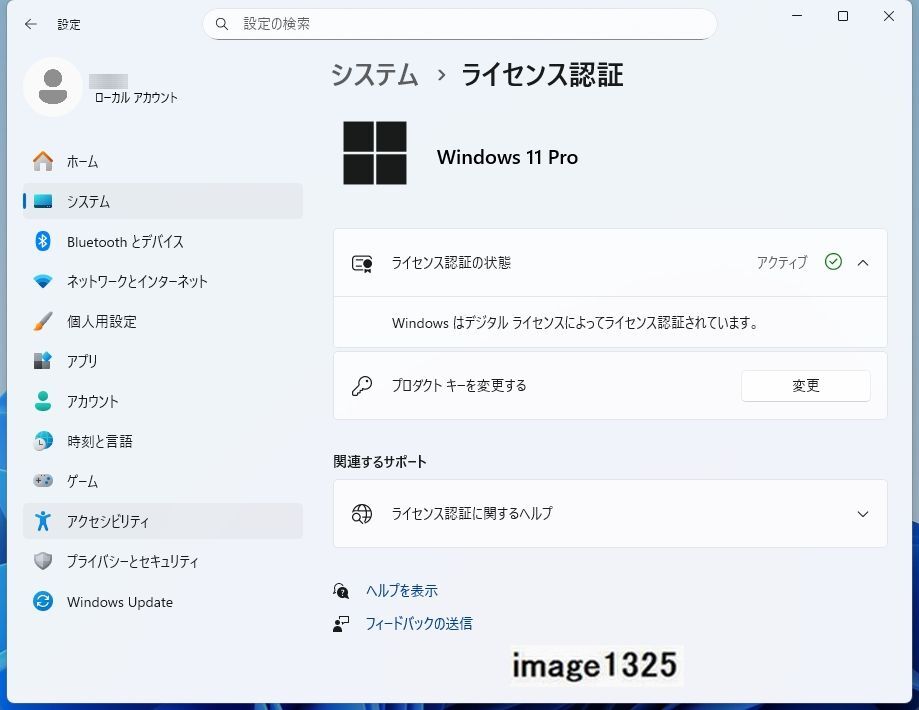The width and height of the screenshot is (919, 710).
Task: Open Windows Update page
Action: [163, 602]
